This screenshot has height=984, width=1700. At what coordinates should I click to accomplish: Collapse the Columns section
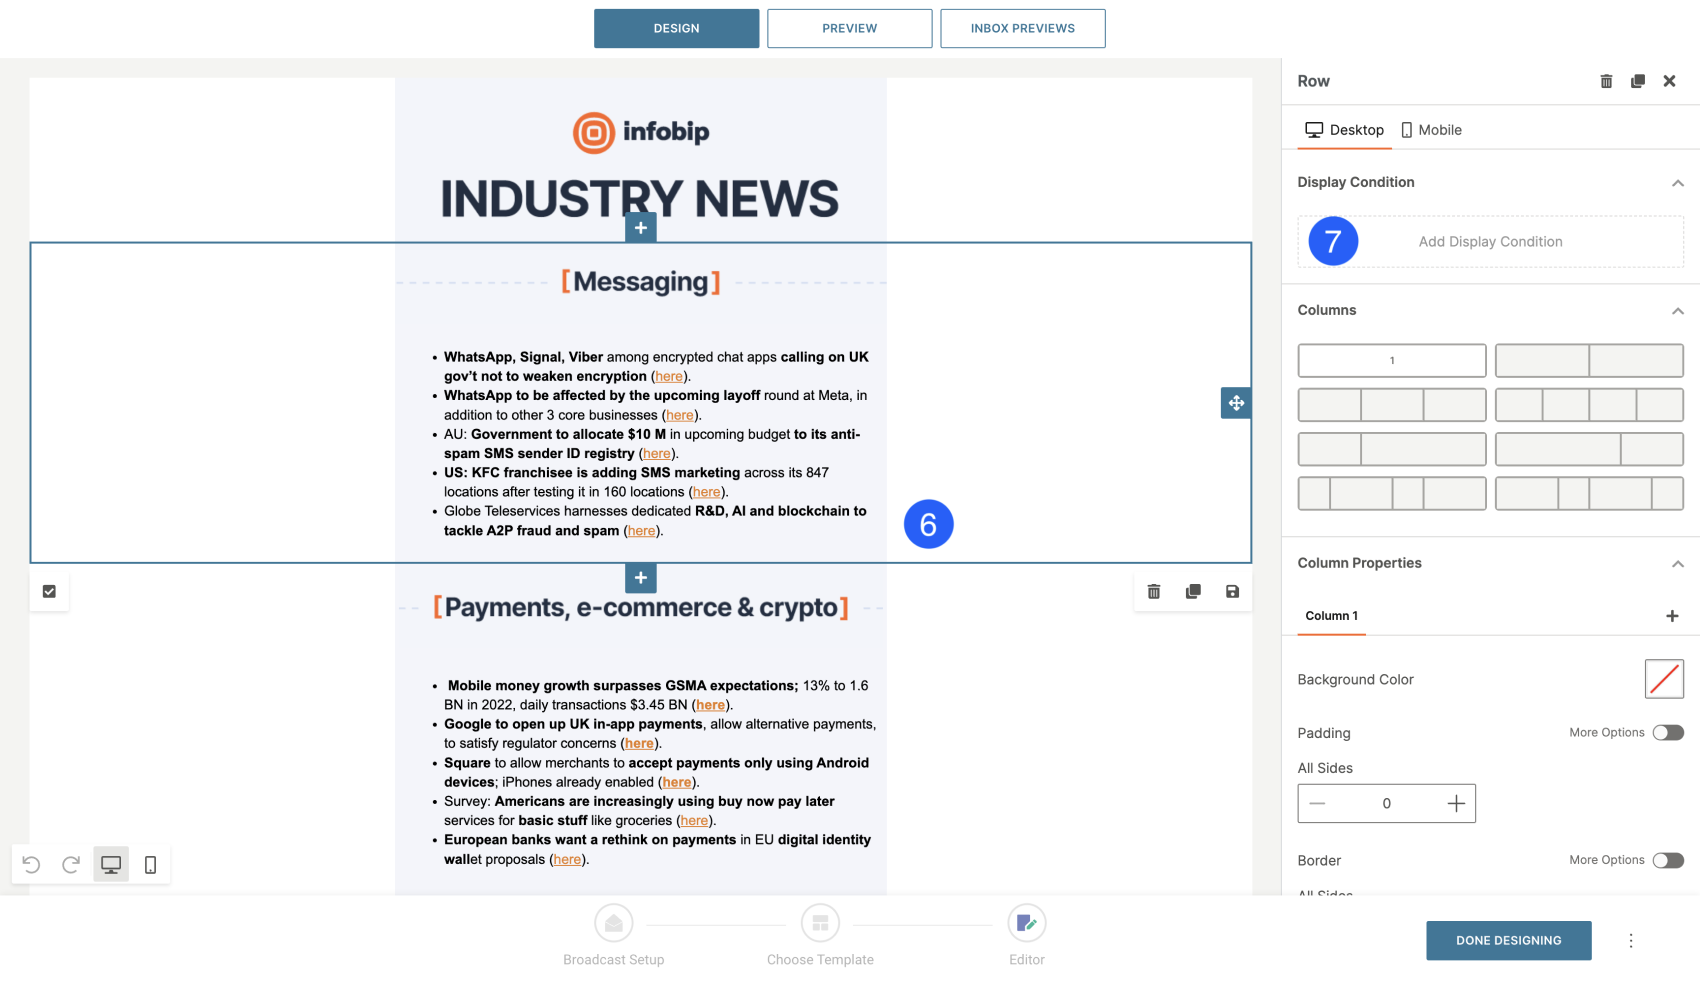(x=1677, y=311)
